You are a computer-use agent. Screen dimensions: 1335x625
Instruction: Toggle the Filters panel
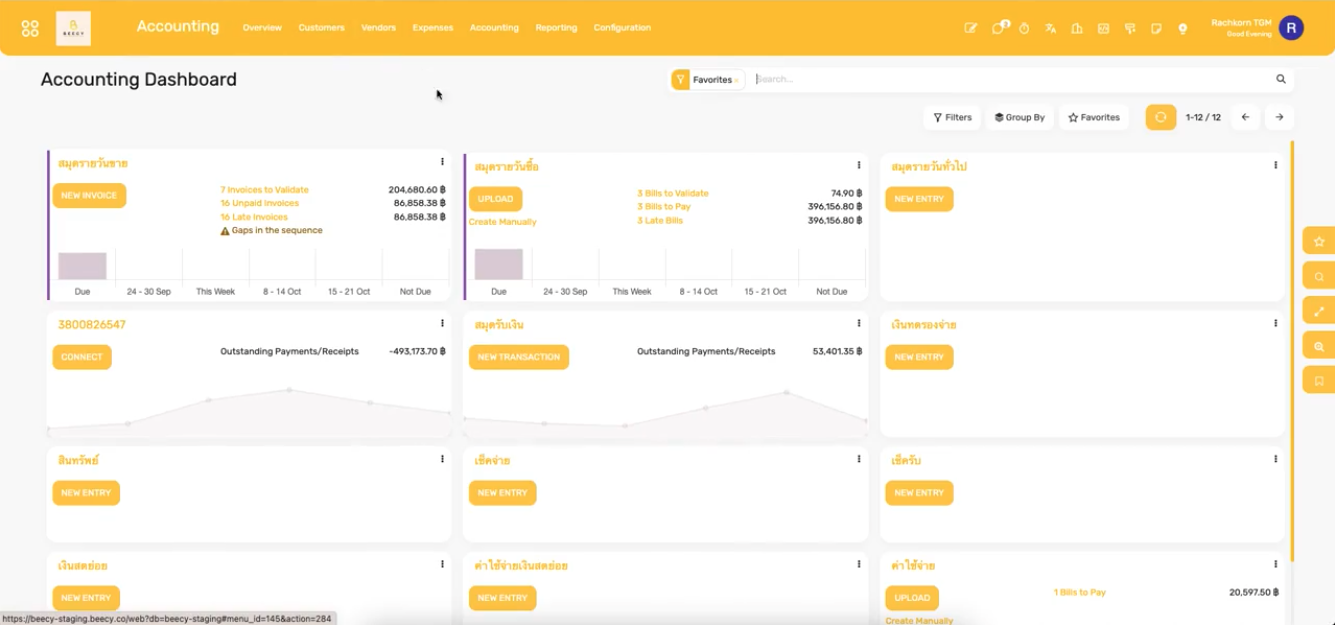[x=951, y=117]
